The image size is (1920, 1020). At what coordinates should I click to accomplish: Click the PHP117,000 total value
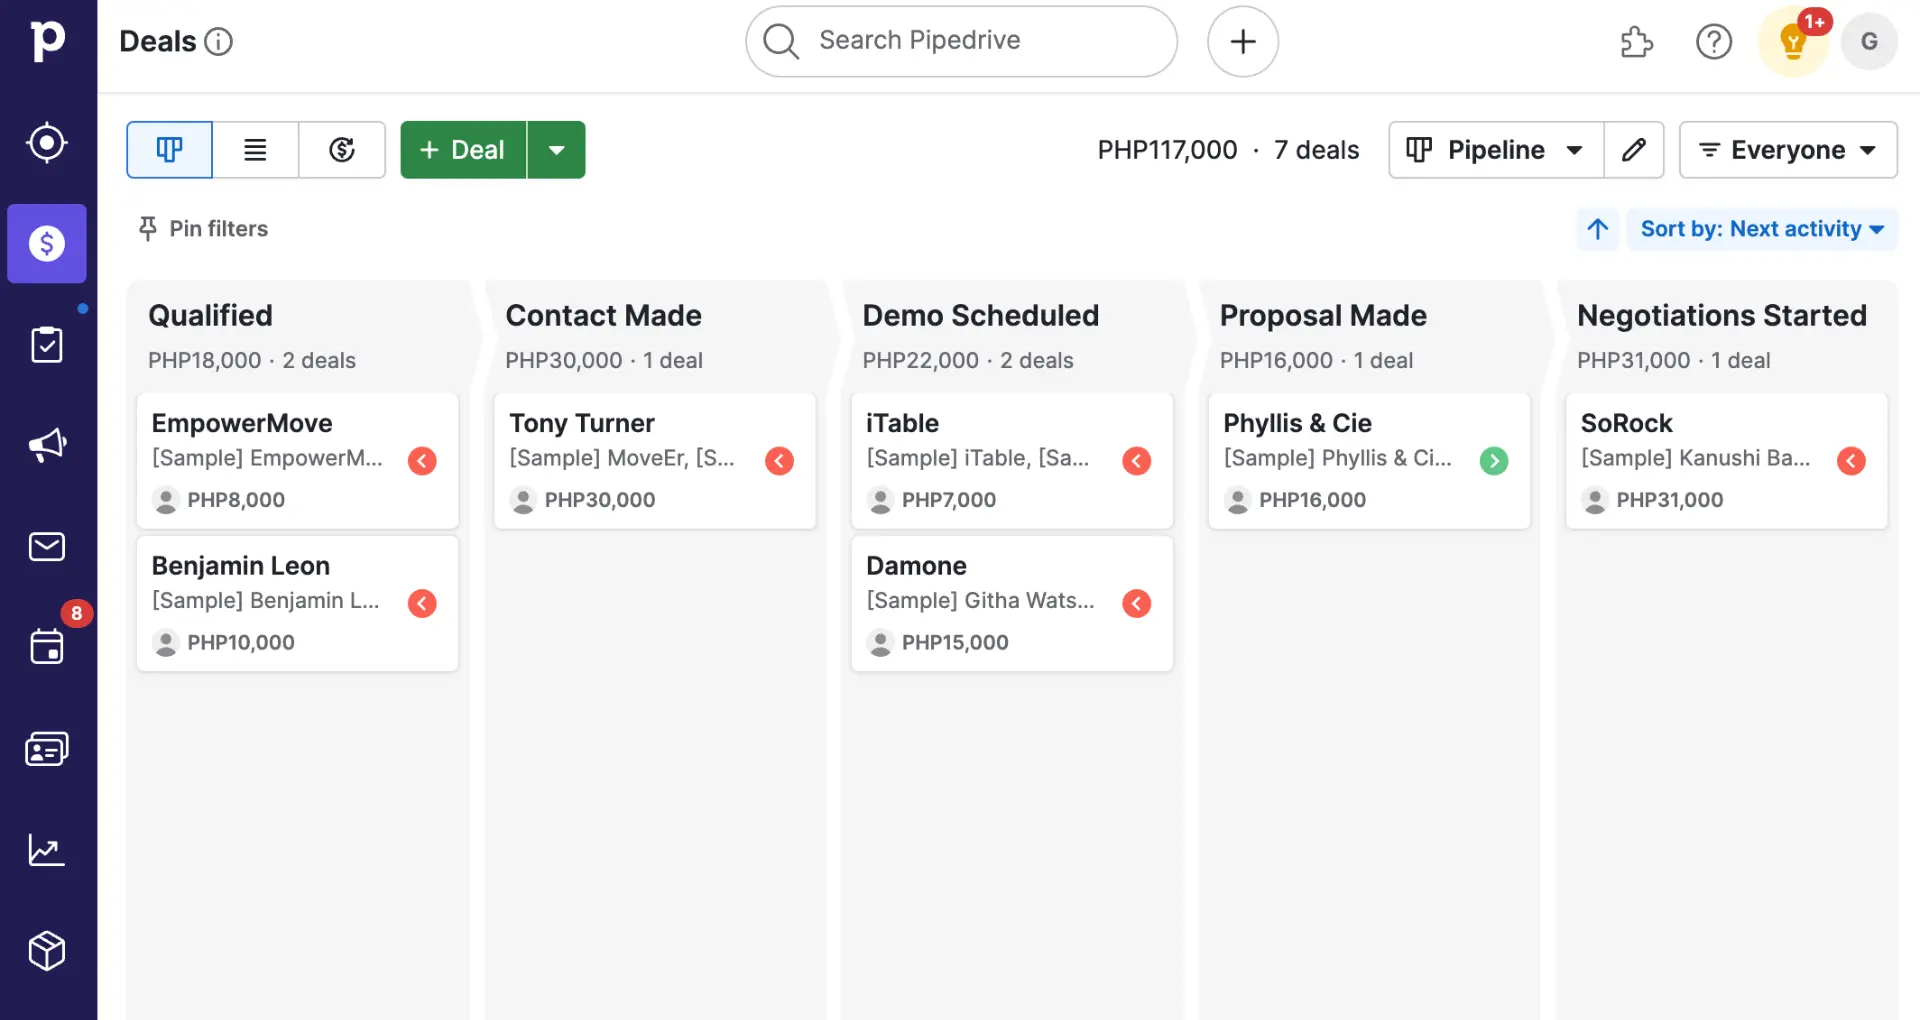[1167, 150]
